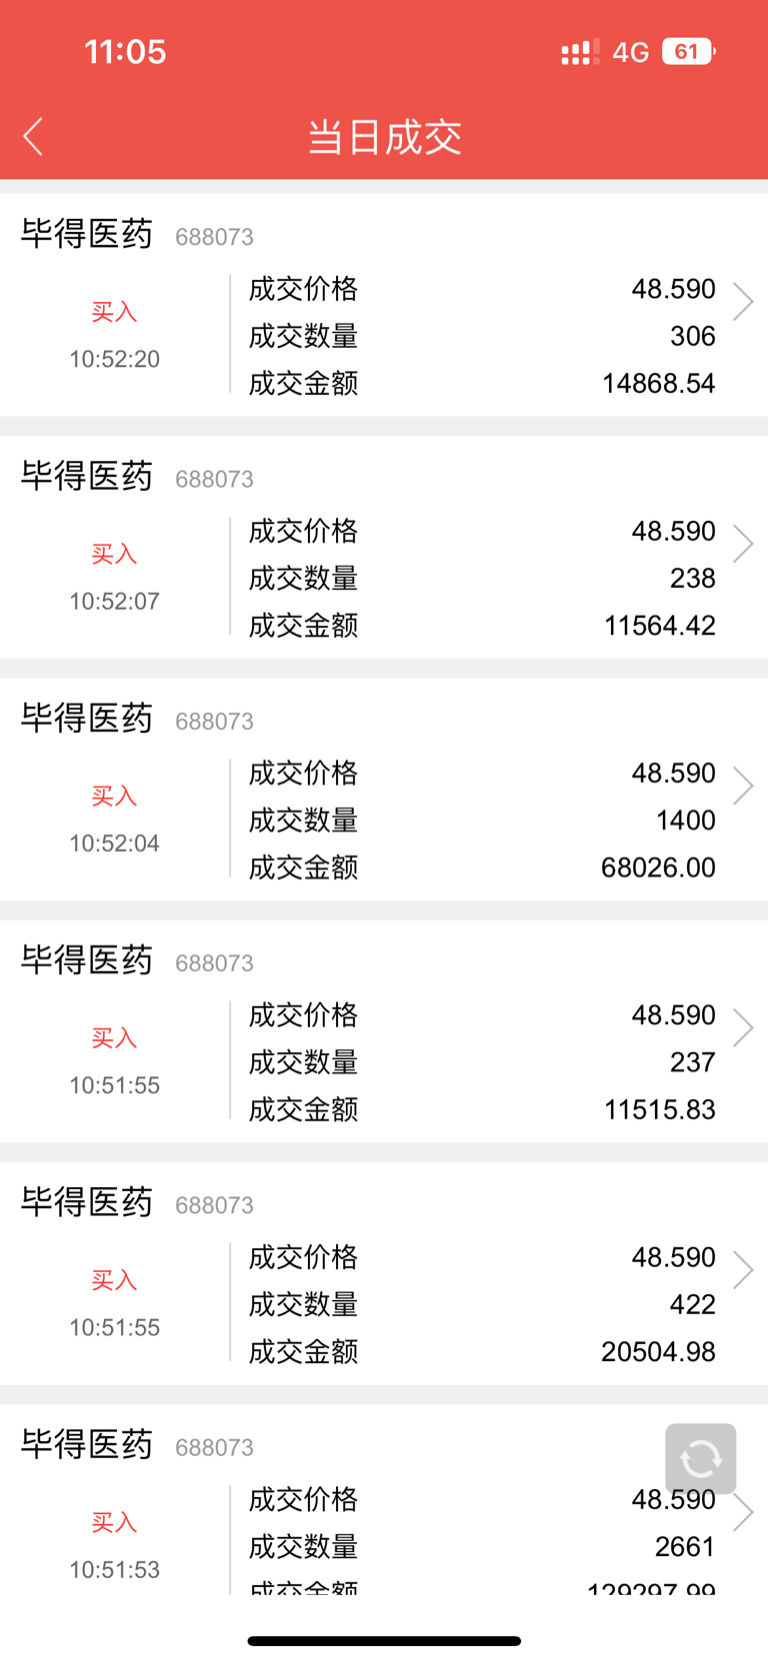Tap the floating refresh icon
This screenshot has height=1663, width=768.
tap(700, 1459)
